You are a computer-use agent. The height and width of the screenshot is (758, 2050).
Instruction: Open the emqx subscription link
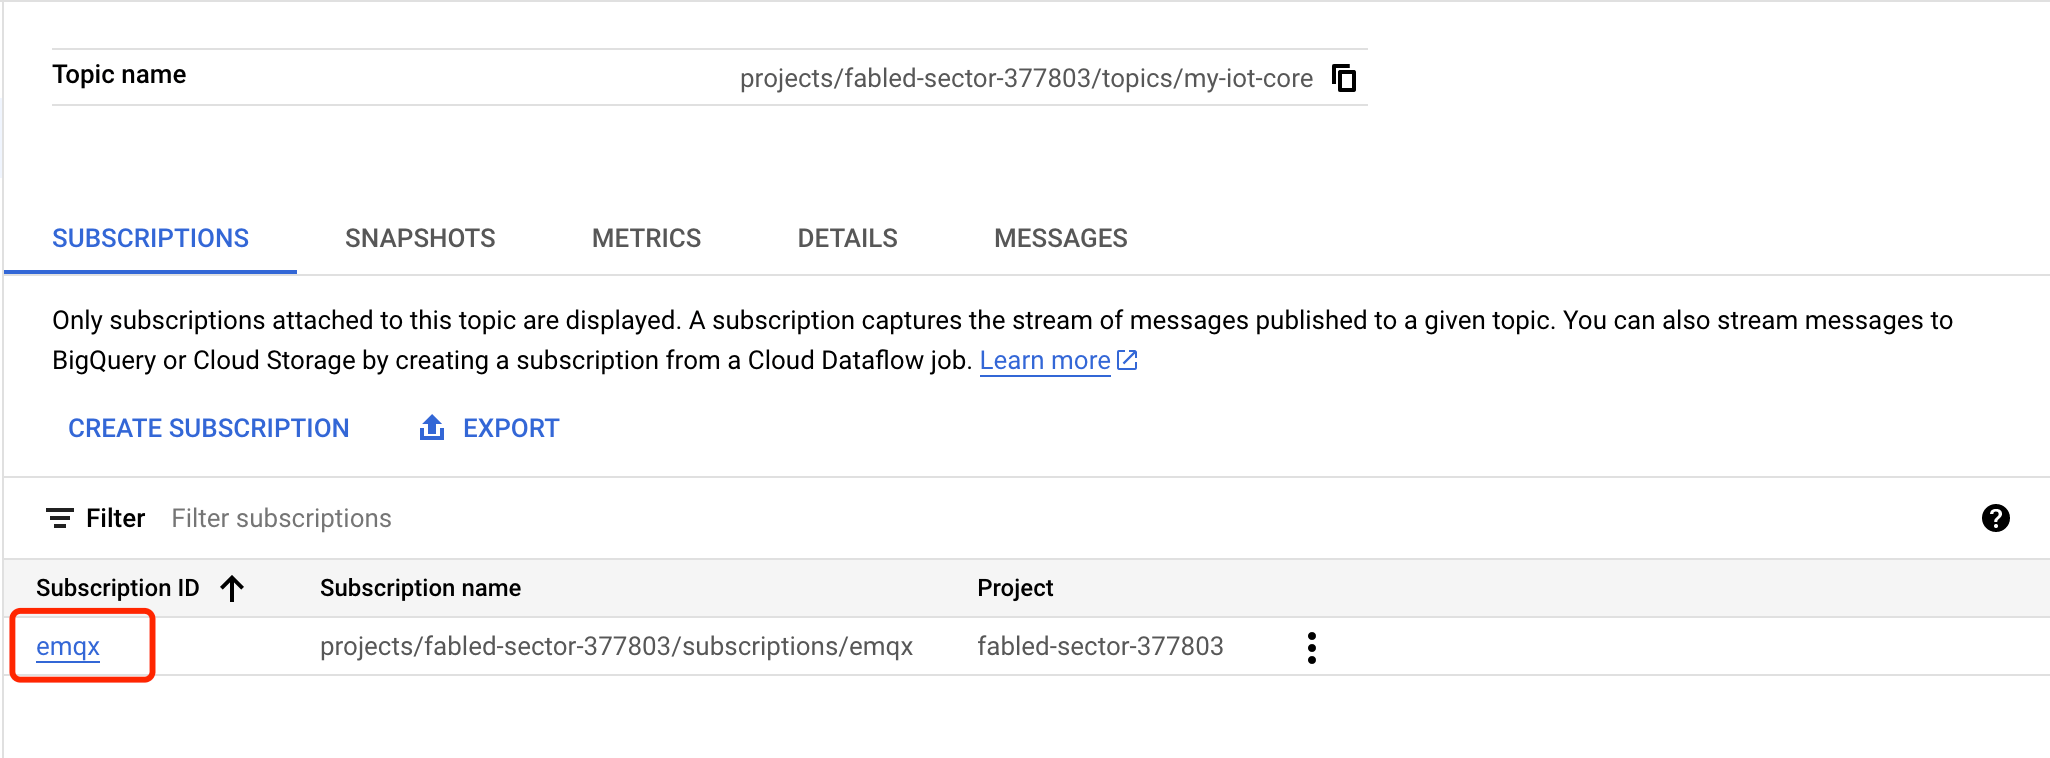coord(68,647)
